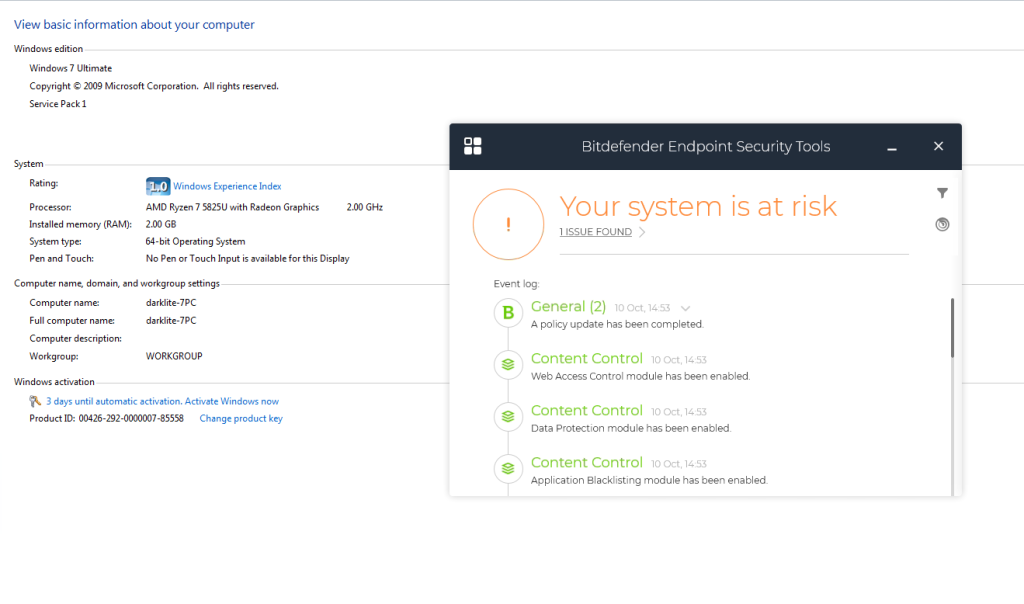The image size is (1024, 604).
Task: Select the Change product key link
Action: [x=241, y=418]
